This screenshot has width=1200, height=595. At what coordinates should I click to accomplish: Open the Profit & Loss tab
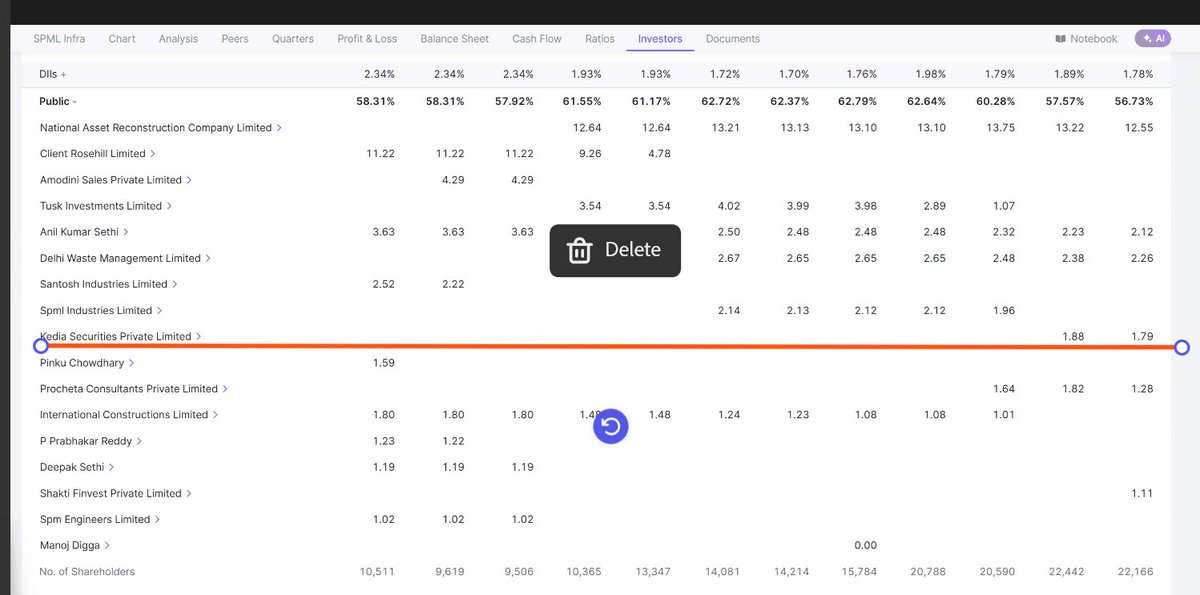(367, 39)
